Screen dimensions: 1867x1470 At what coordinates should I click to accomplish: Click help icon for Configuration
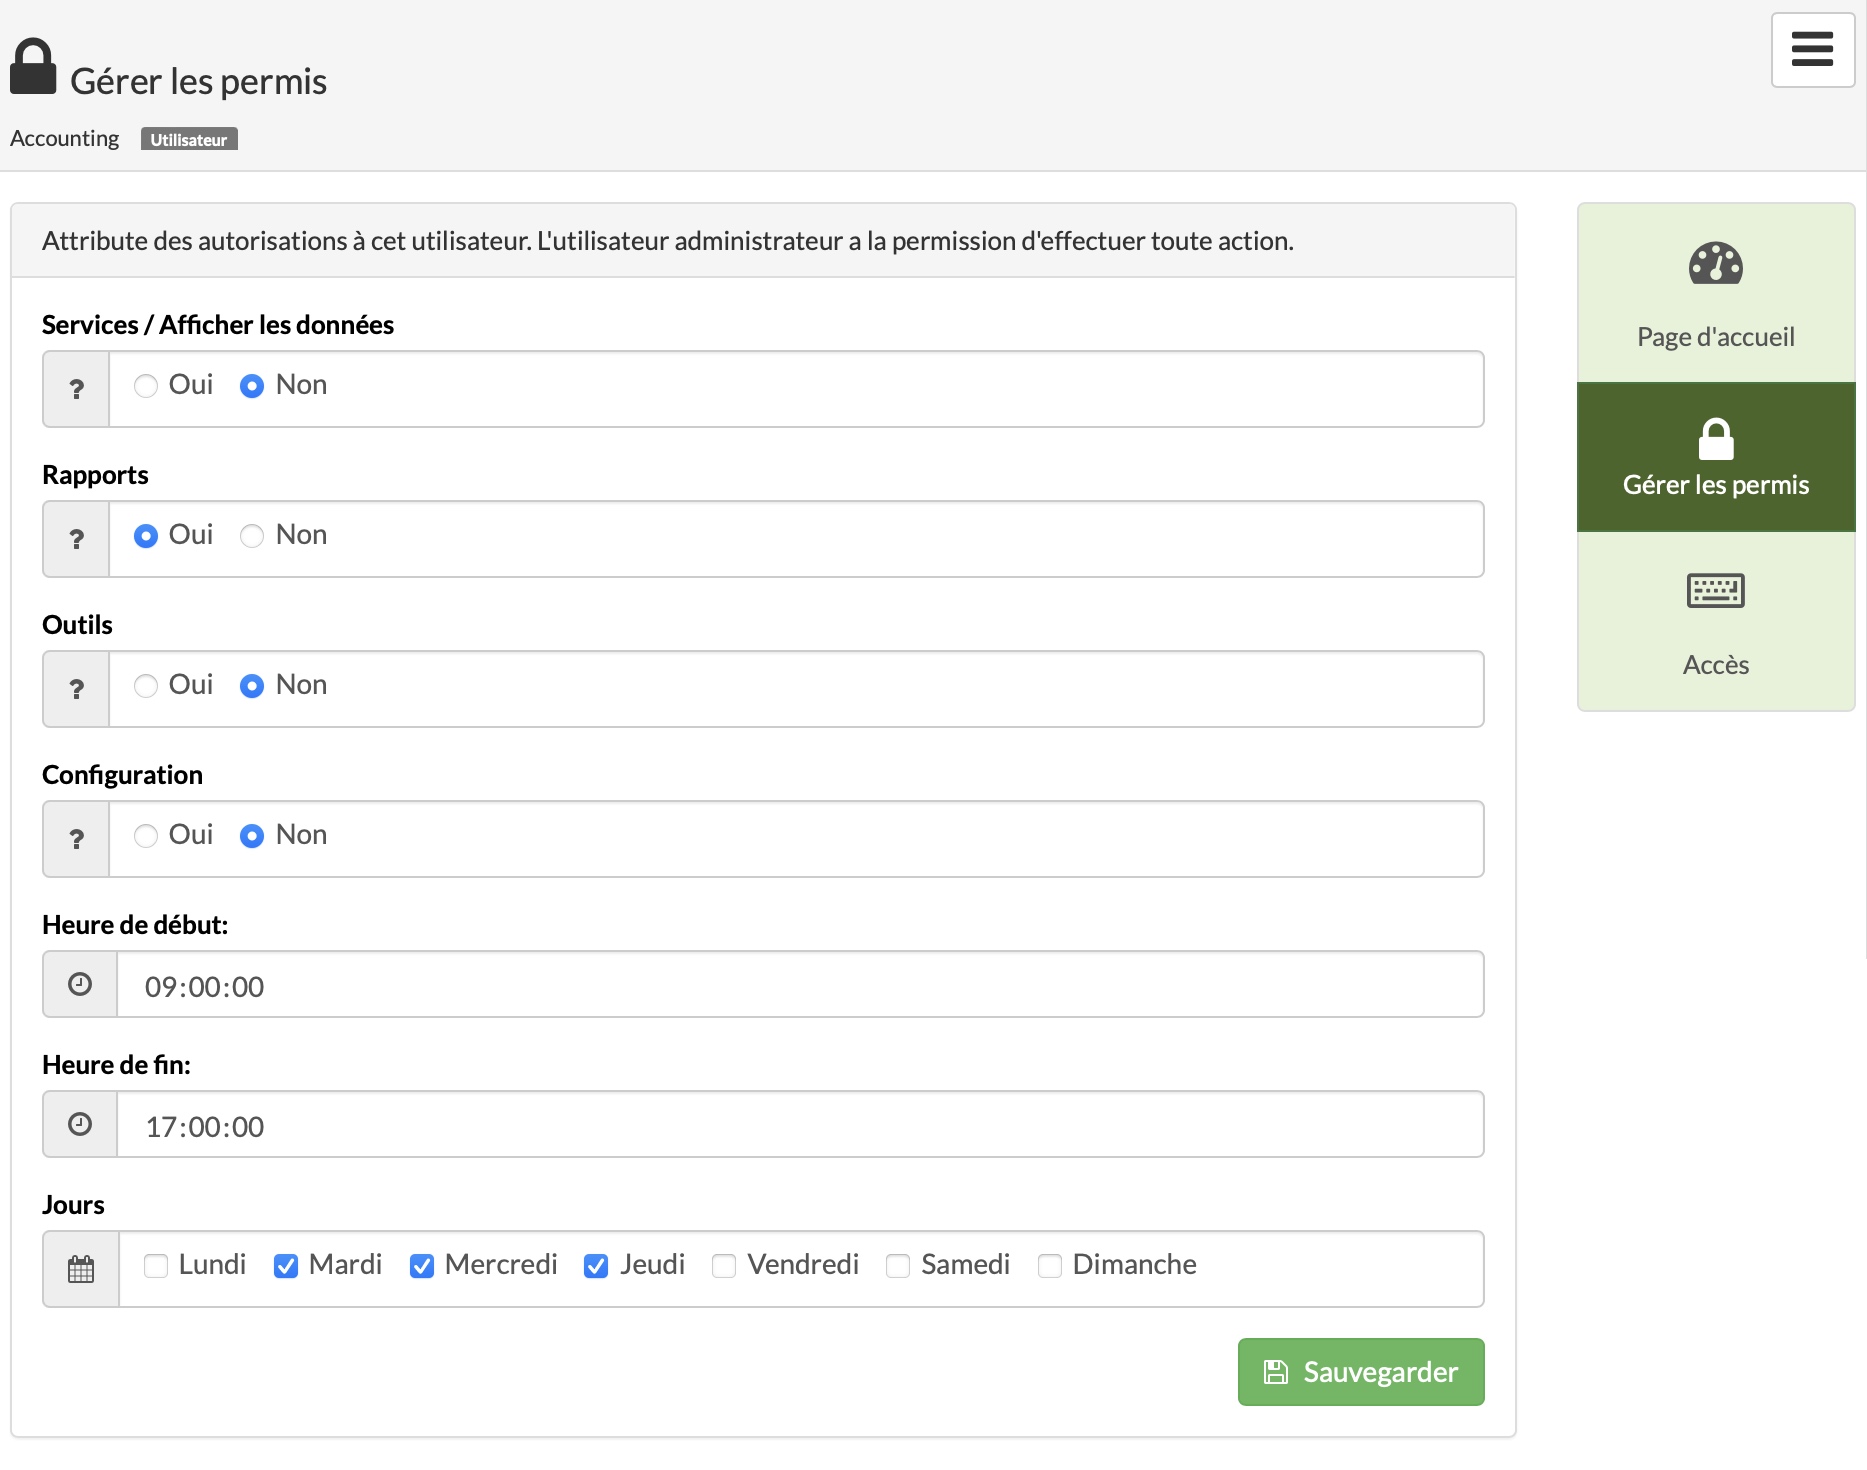click(76, 839)
